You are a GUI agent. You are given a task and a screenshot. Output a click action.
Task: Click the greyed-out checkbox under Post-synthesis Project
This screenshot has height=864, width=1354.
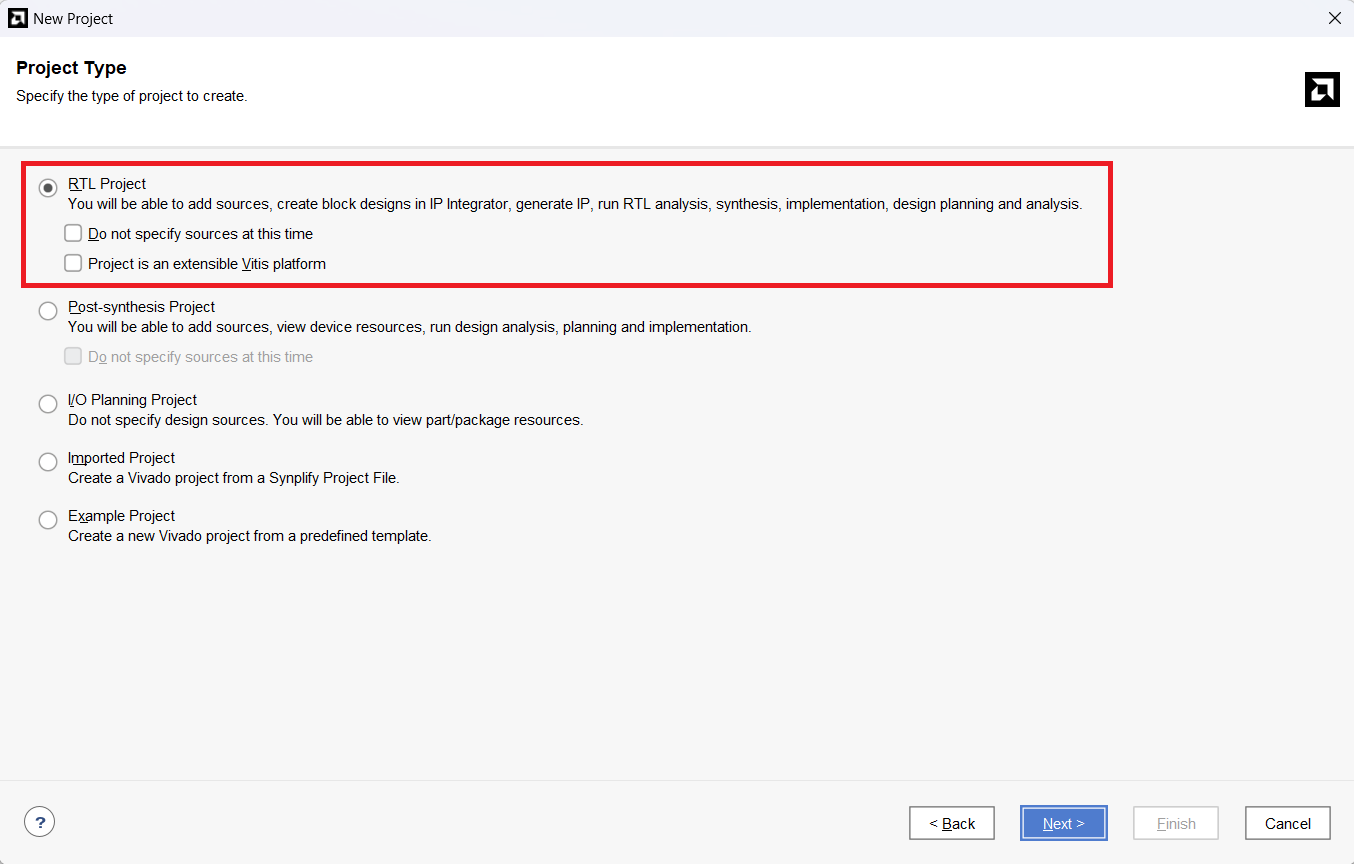coord(73,356)
